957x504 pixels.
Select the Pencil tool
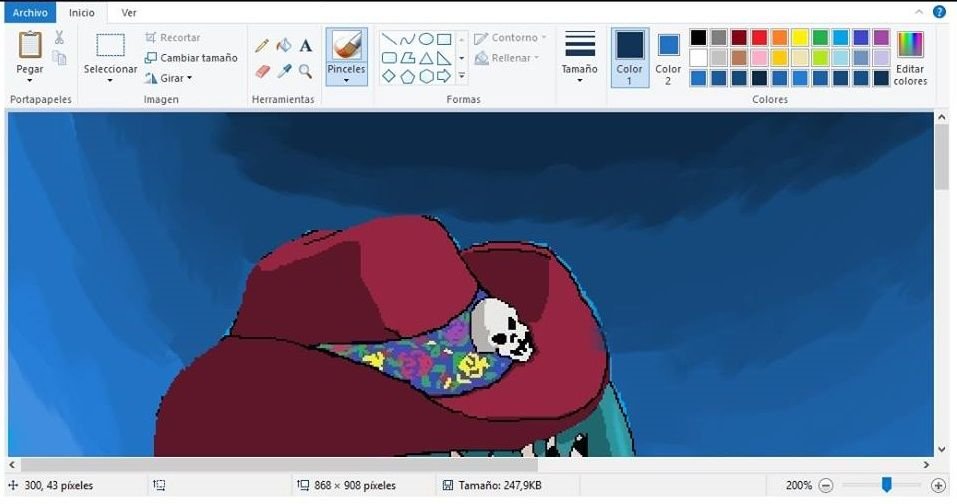pos(262,45)
